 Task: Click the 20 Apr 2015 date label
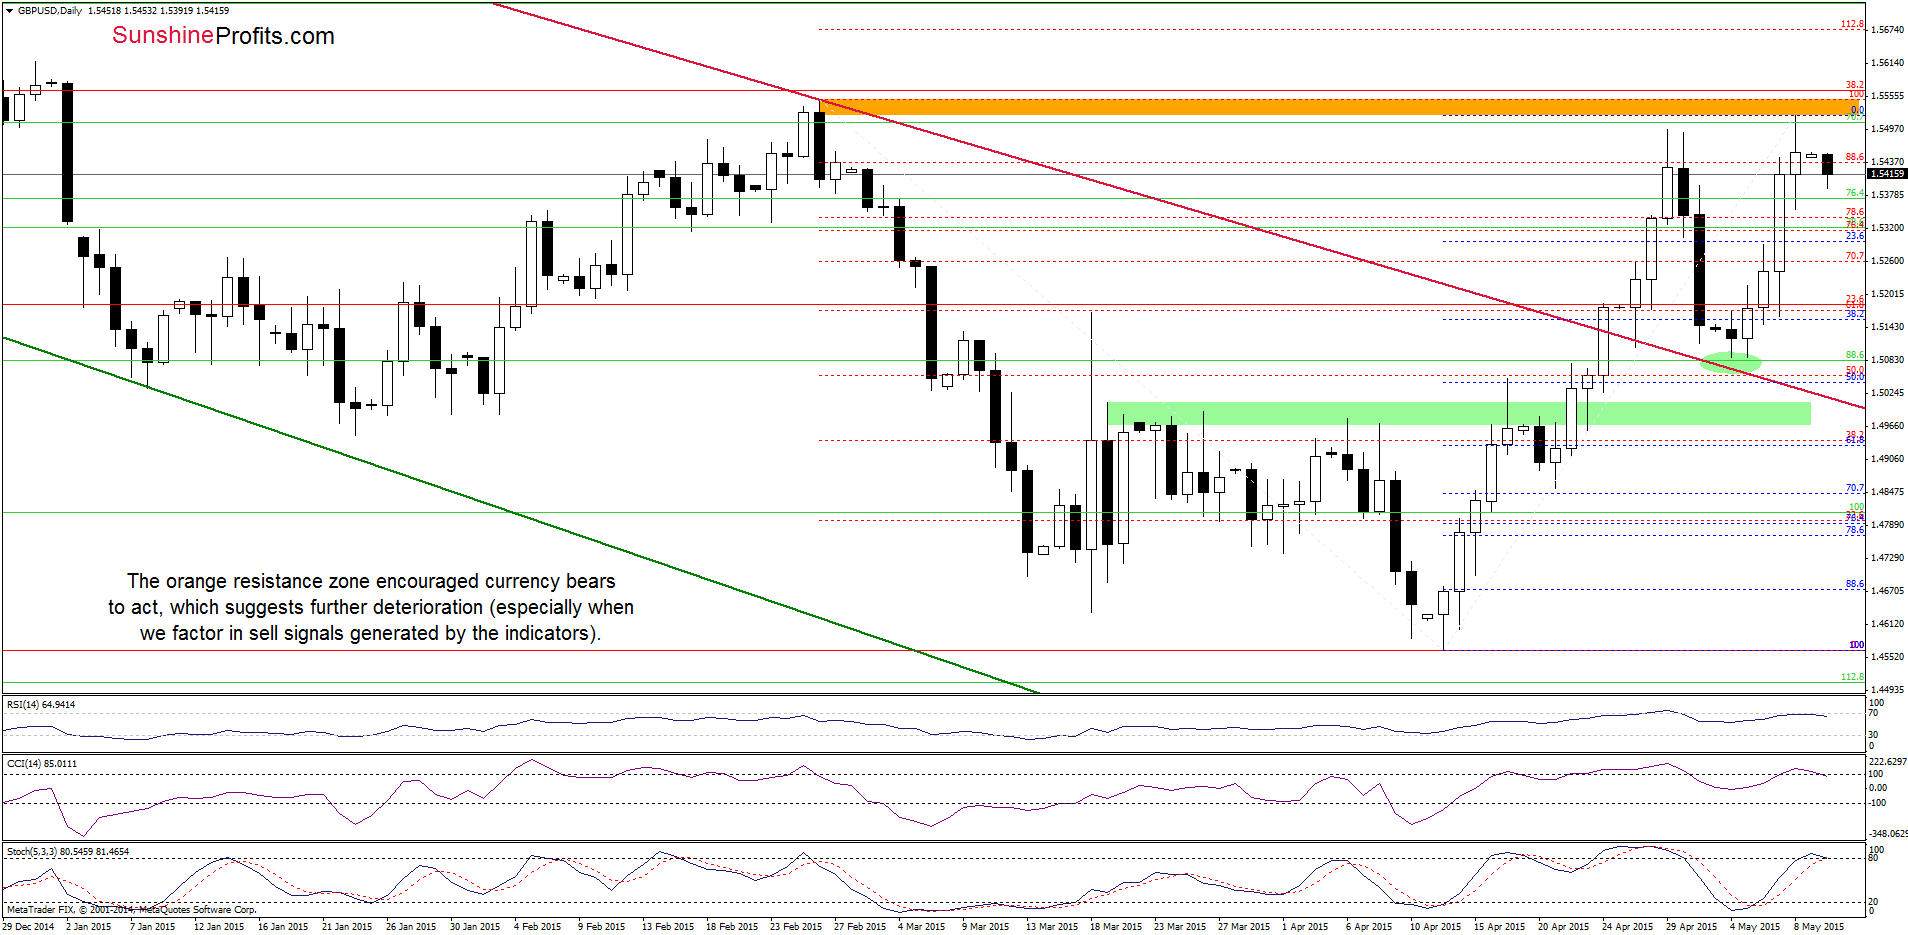coord(1563,927)
